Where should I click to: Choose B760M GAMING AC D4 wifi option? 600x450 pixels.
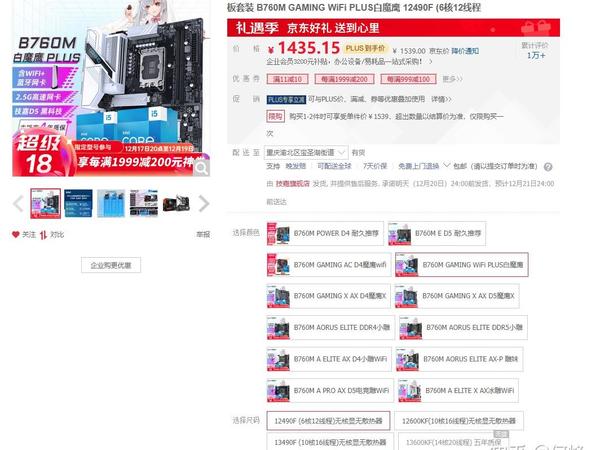click(x=329, y=265)
